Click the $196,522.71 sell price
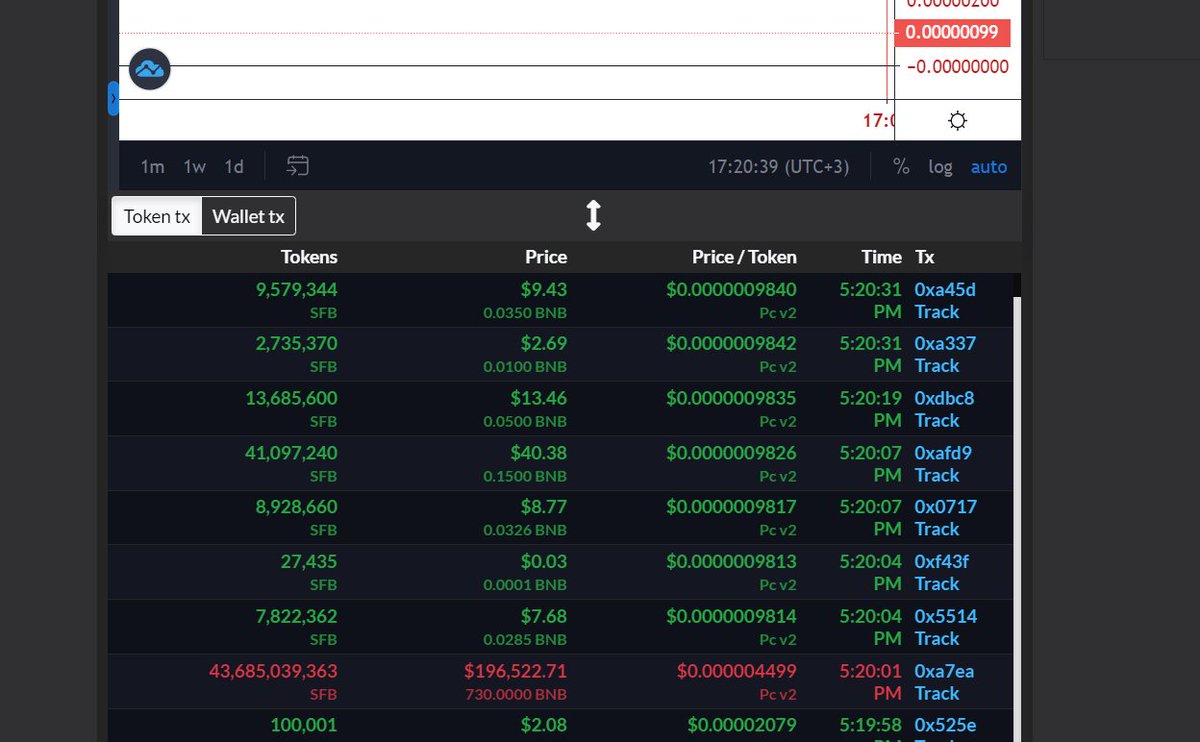Image resolution: width=1200 pixels, height=742 pixels. (515, 671)
